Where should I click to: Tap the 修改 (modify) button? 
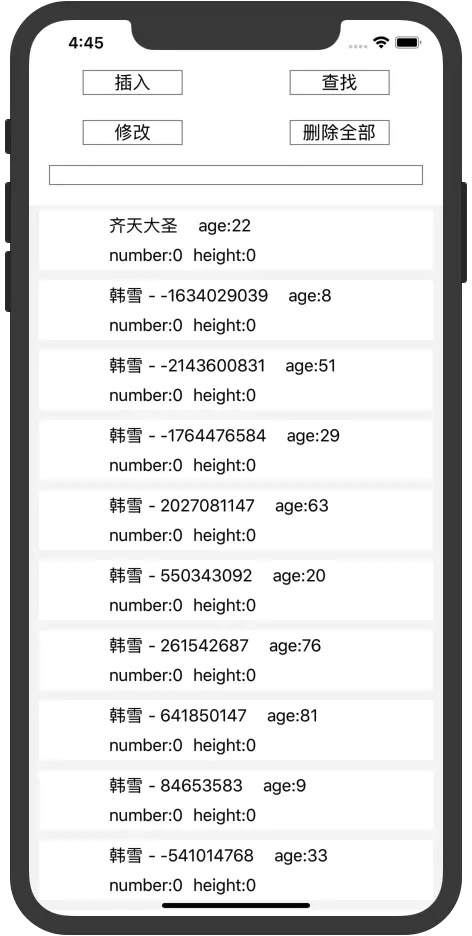pos(132,133)
